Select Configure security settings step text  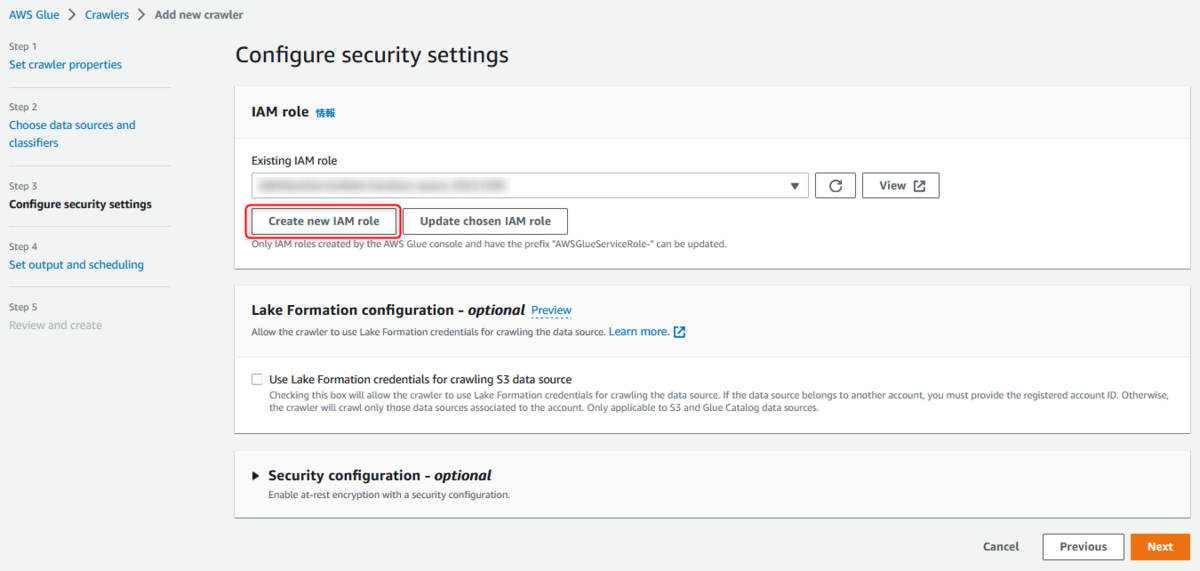coord(80,205)
